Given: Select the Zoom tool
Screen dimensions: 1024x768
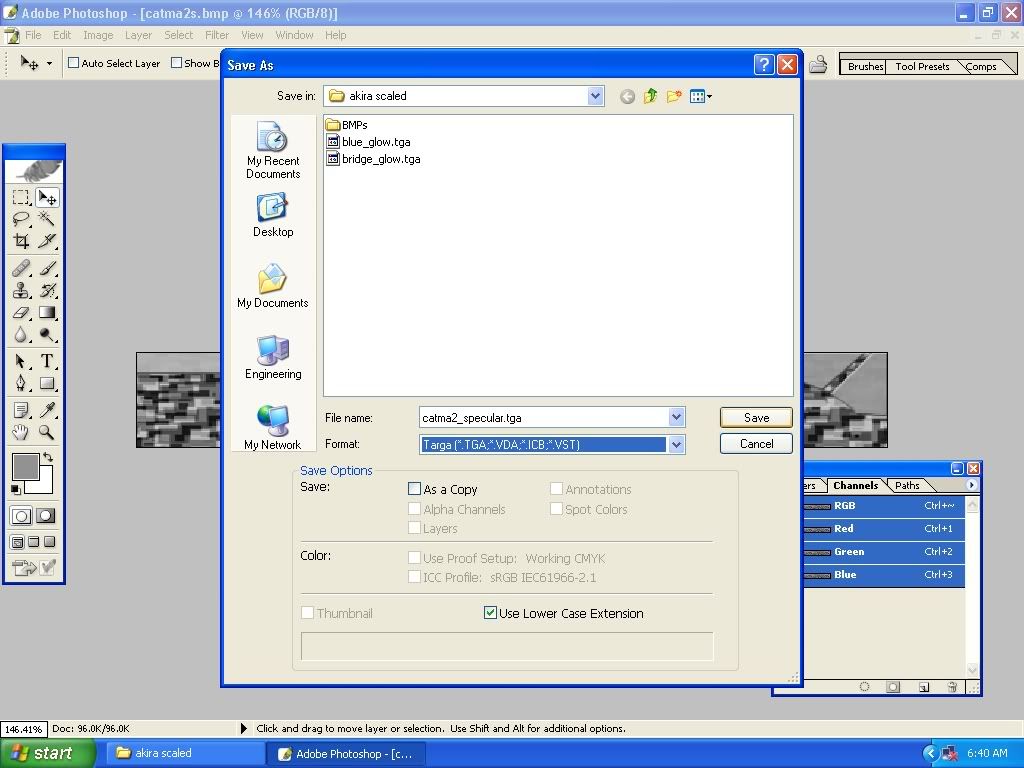Looking at the screenshot, I should click(46, 432).
